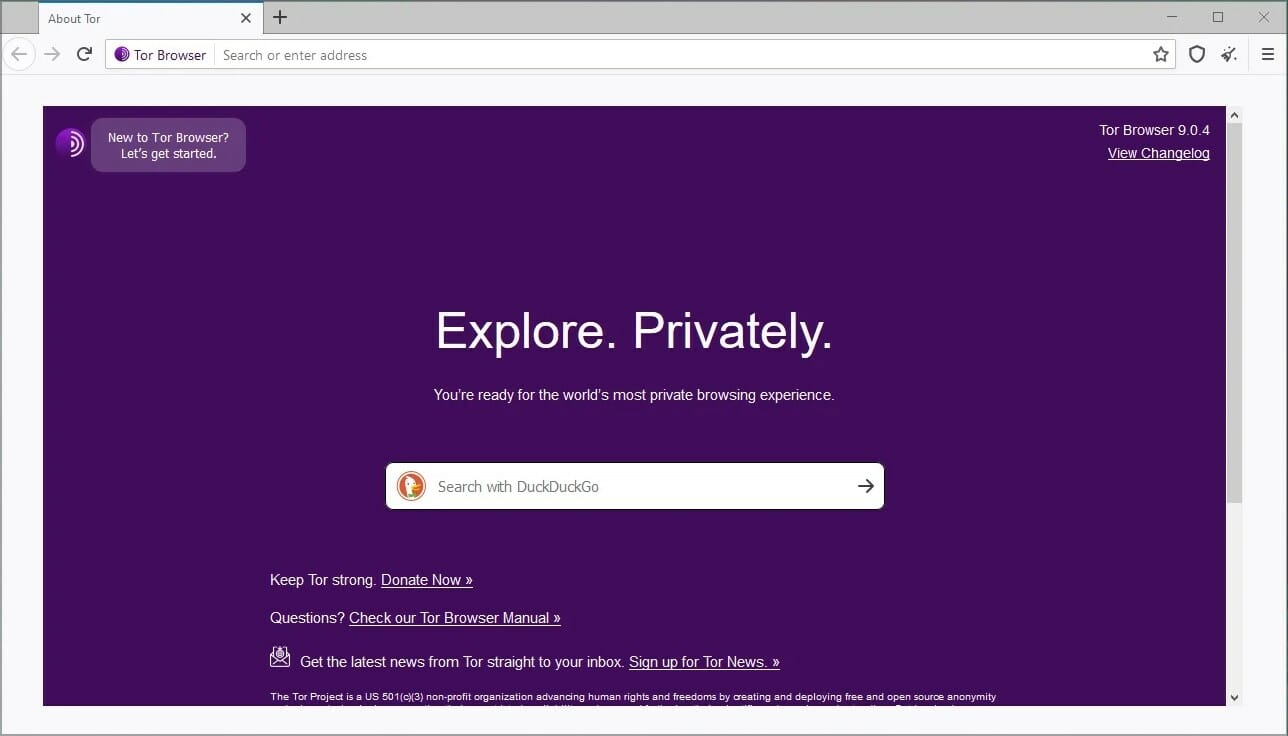This screenshot has height=736, width=1288.
Task: Click 'The Tor Project is a US 501(c)(3)' paragraph
Action: (633, 699)
